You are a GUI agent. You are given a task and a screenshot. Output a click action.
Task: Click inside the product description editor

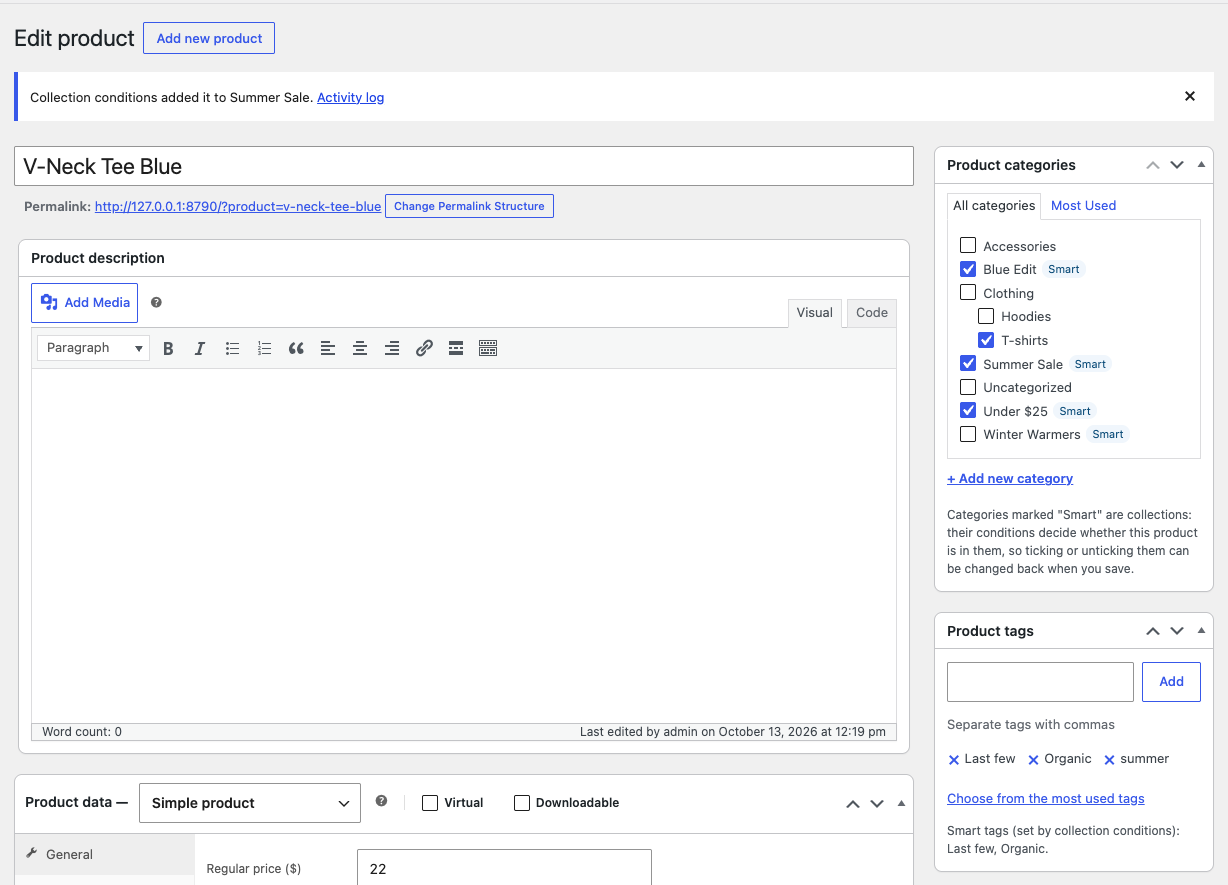pos(464,545)
